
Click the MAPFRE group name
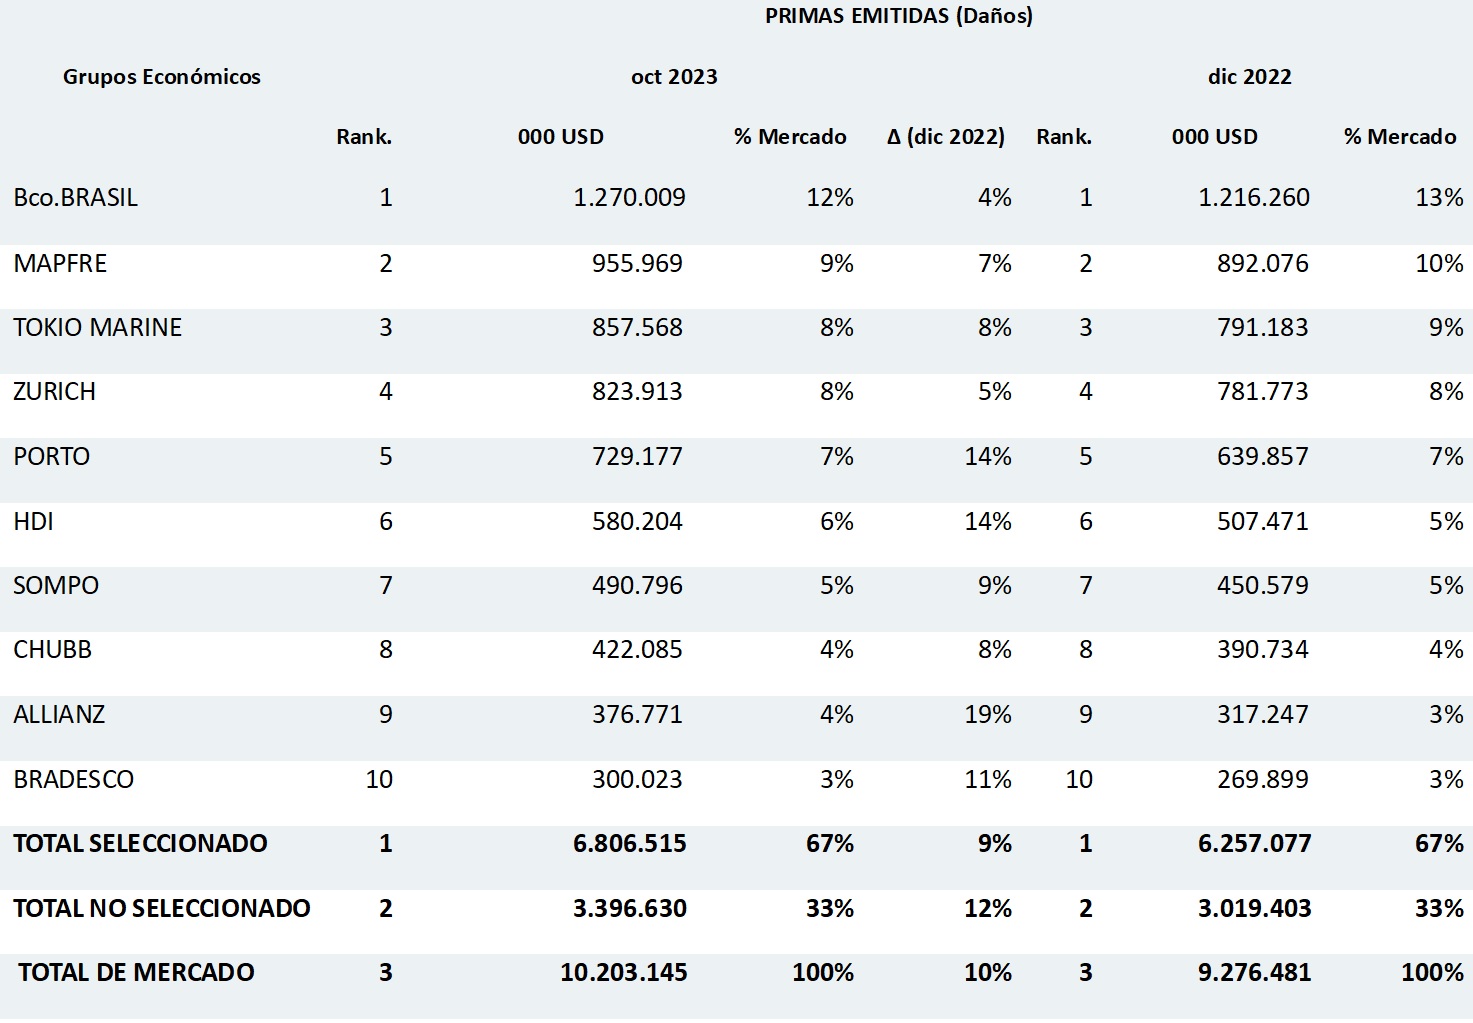pos(60,264)
